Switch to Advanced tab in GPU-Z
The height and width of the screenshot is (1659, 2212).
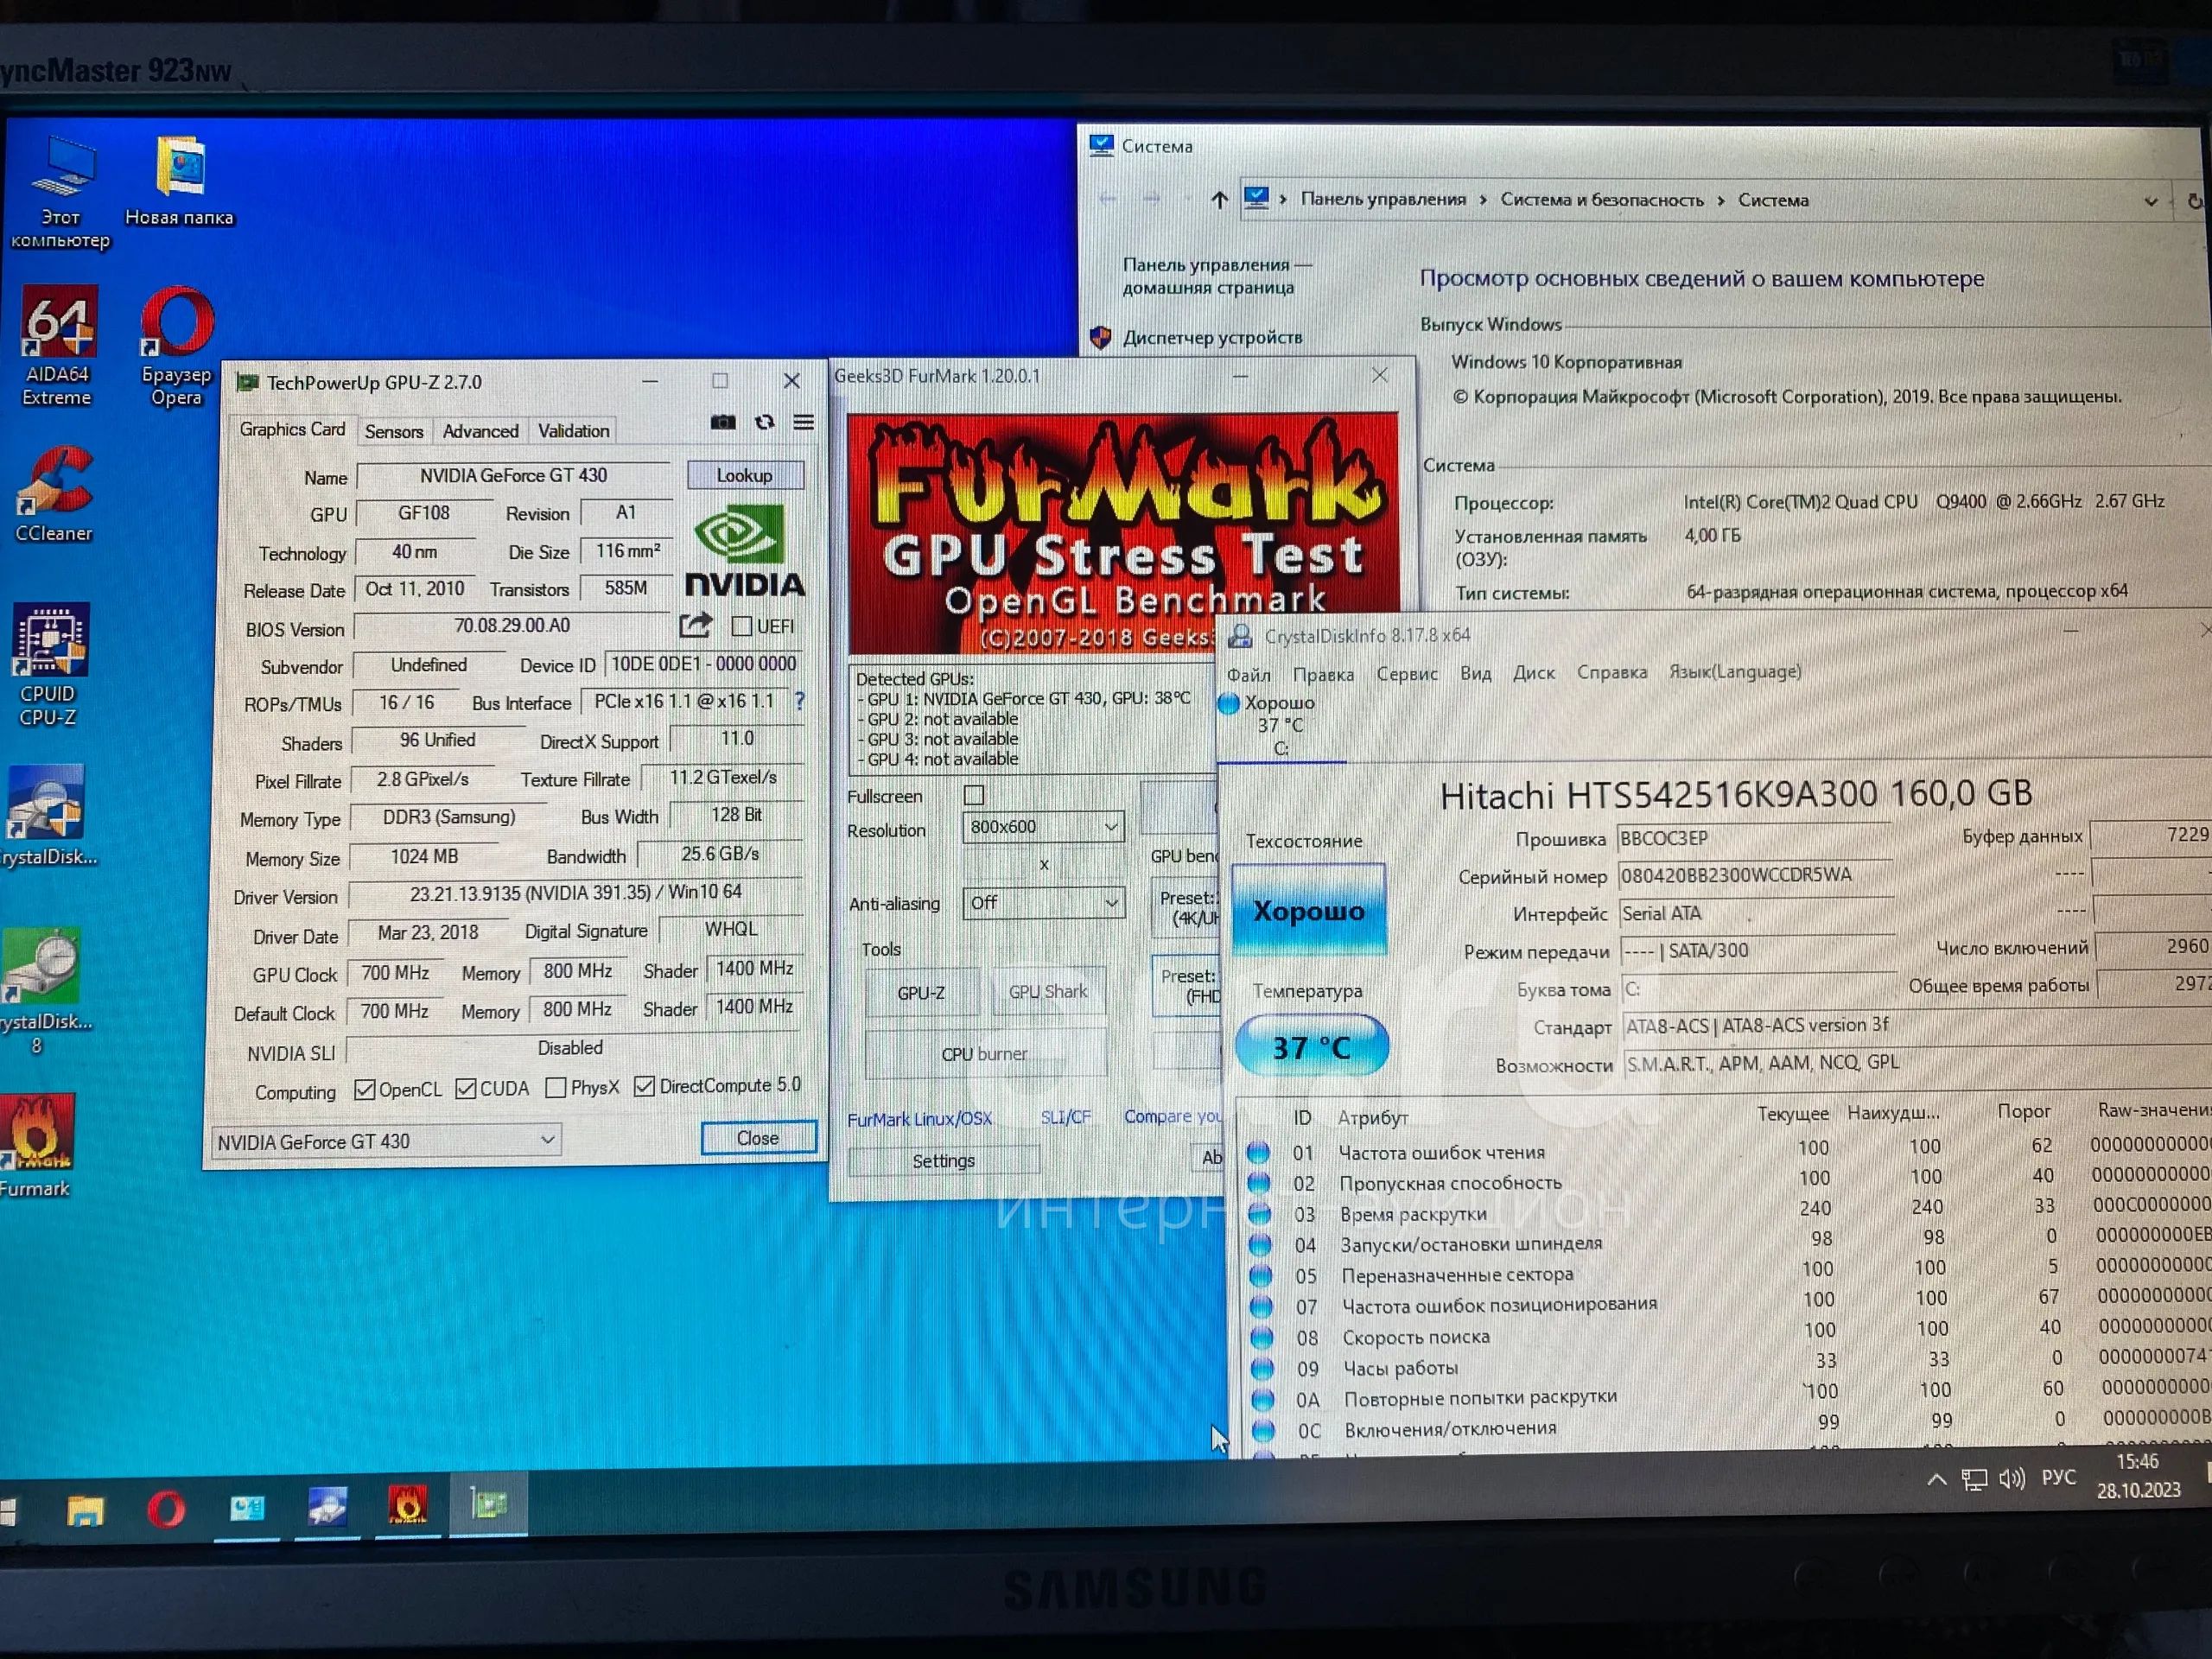(x=481, y=431)
